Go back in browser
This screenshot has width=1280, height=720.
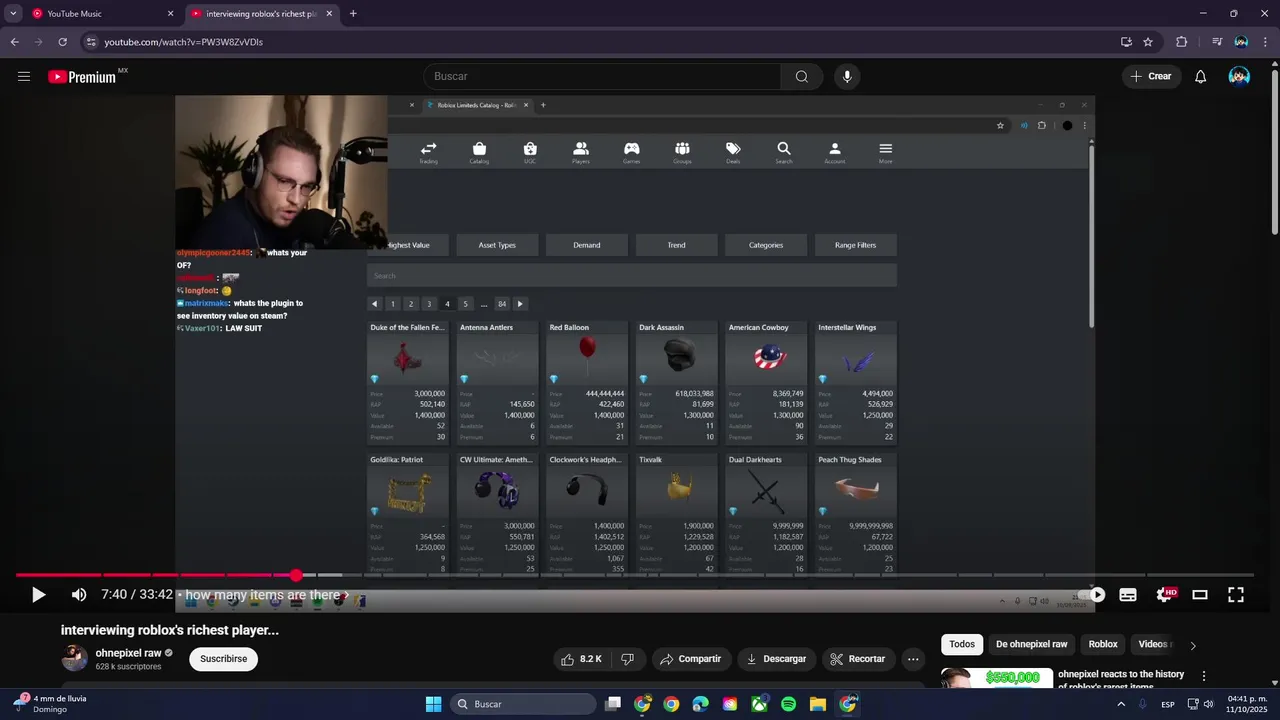coord(14,42)
